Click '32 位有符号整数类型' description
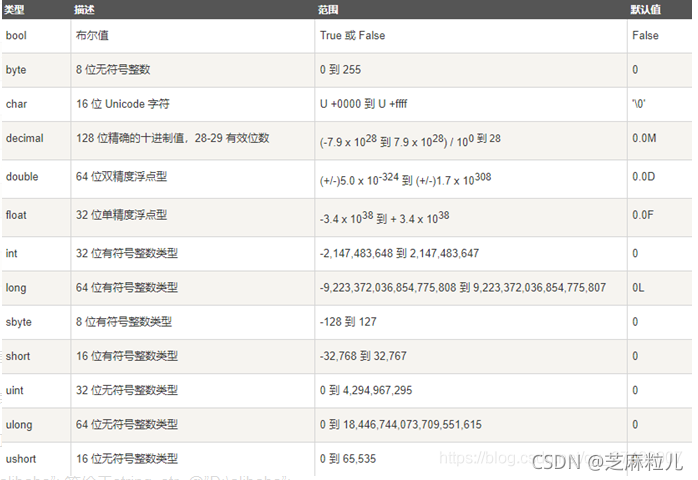698x480 pixels. [127, 253]
